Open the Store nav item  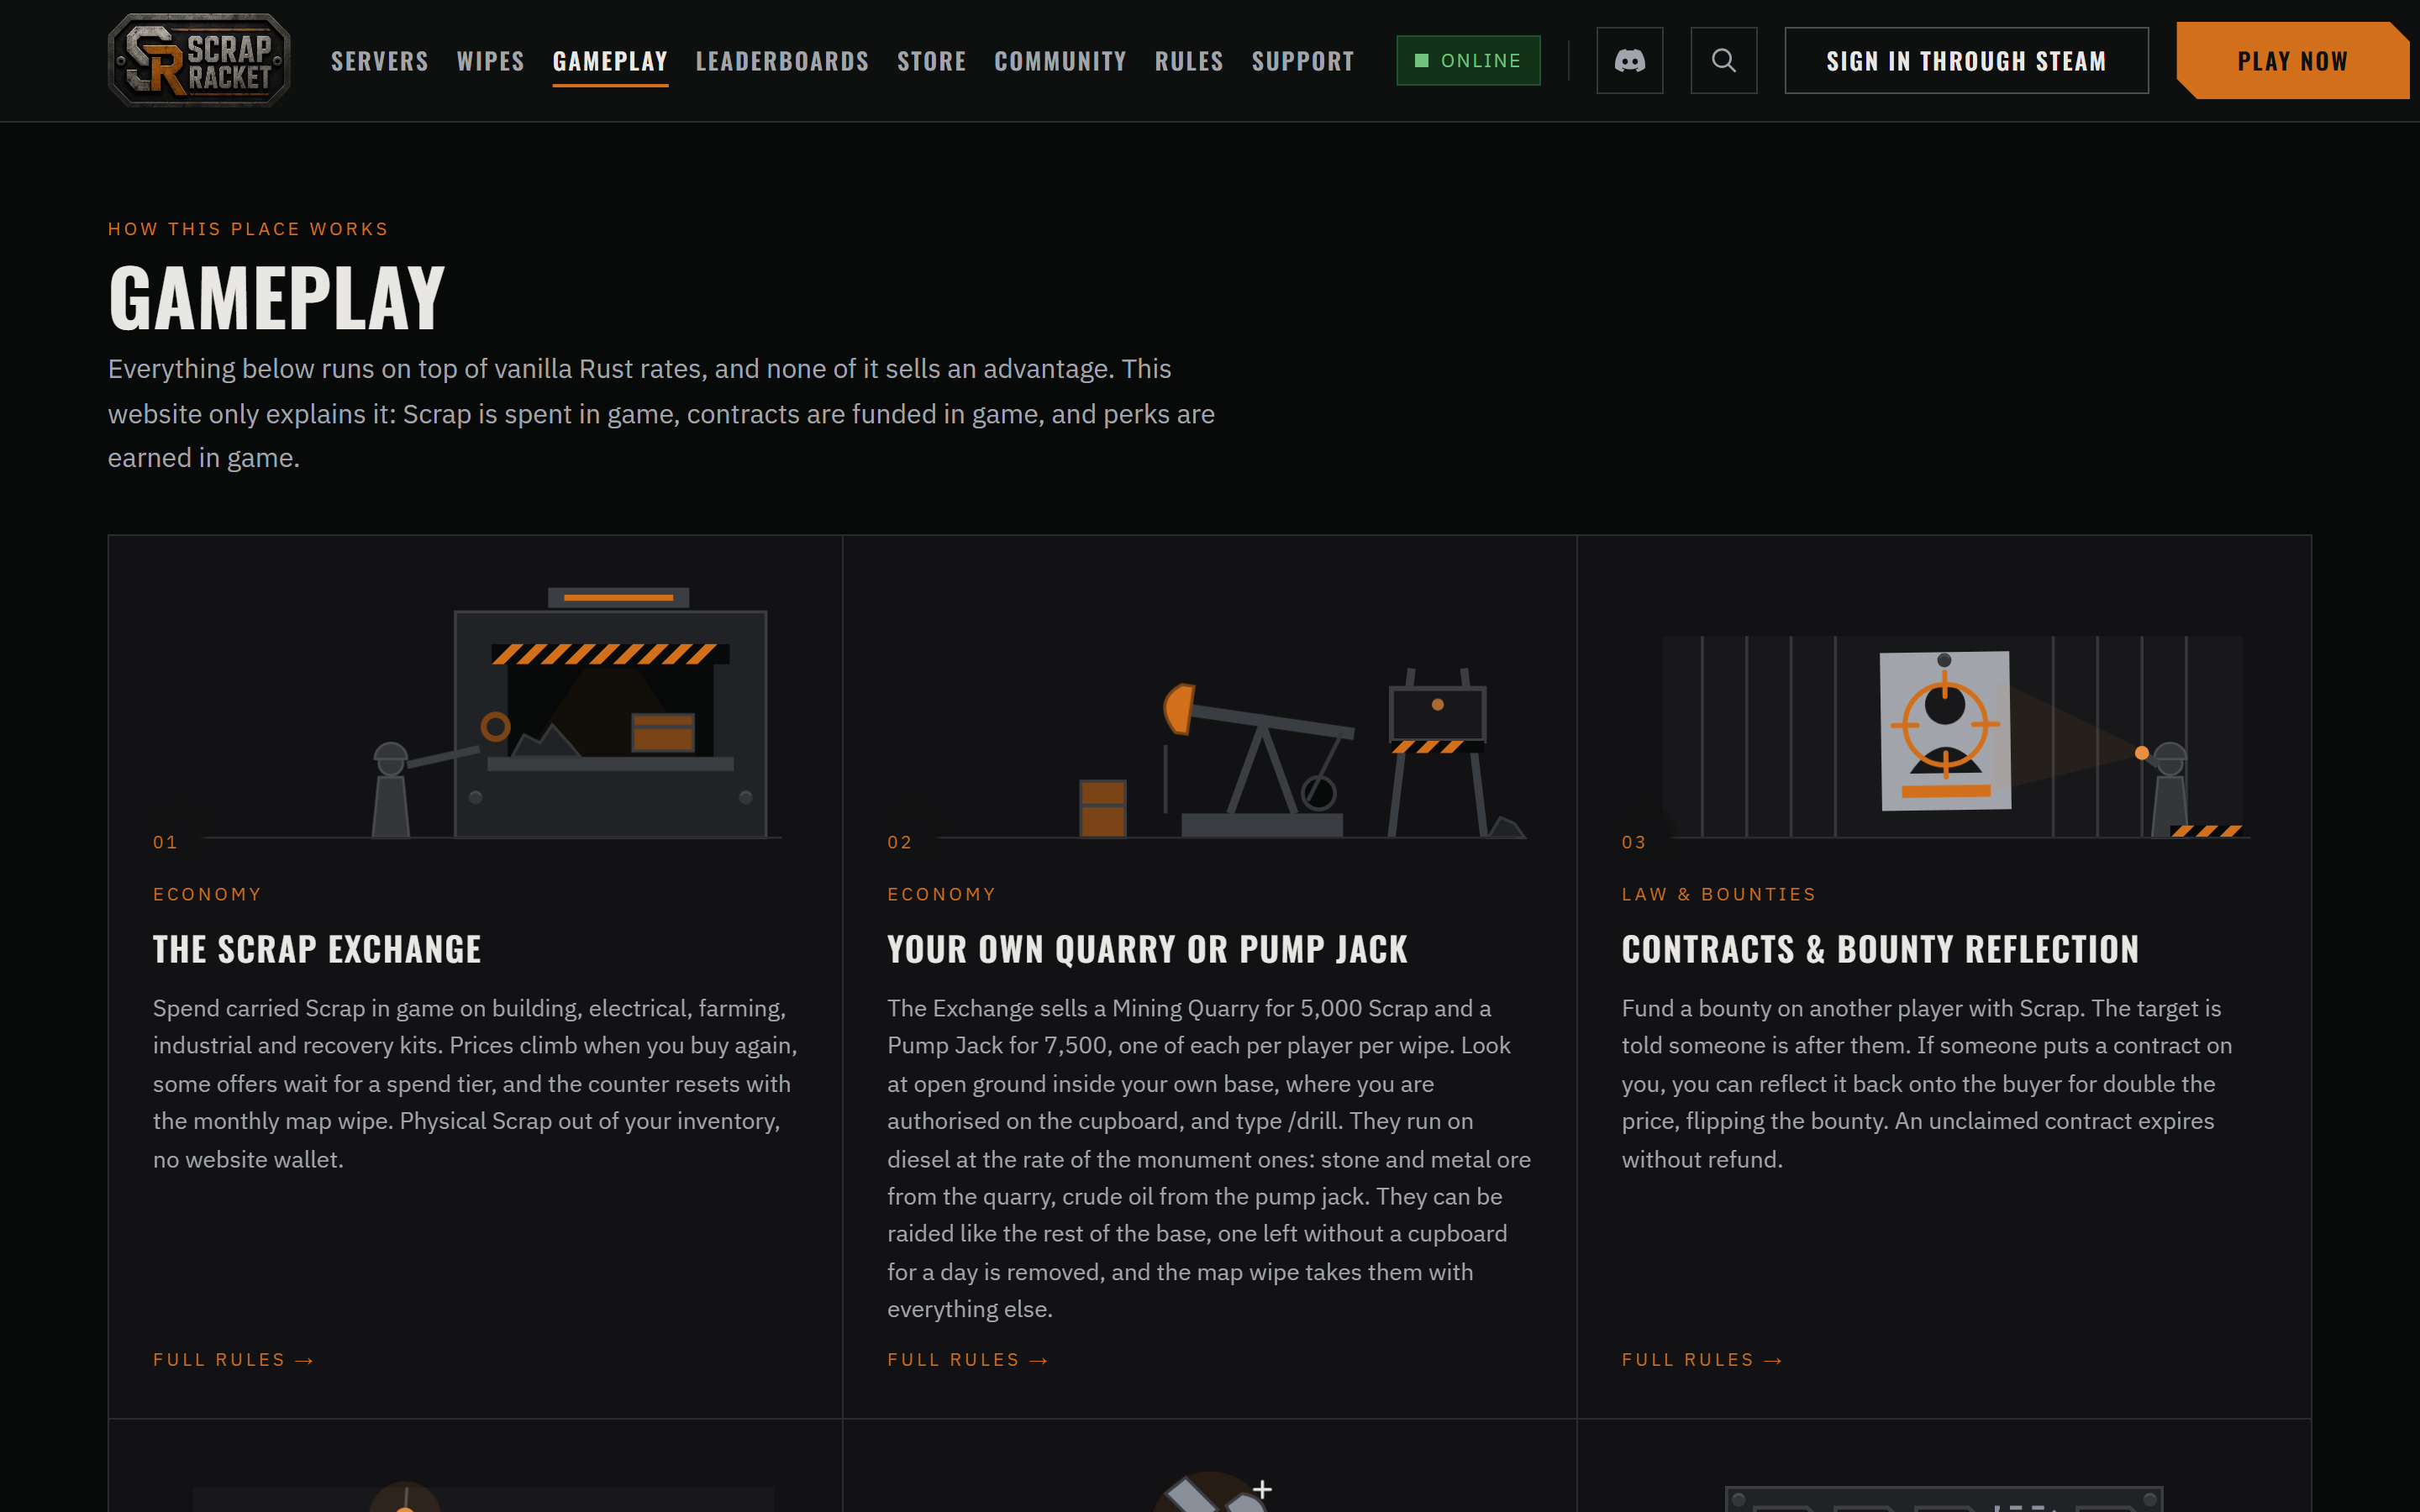[x=931, y=61]
